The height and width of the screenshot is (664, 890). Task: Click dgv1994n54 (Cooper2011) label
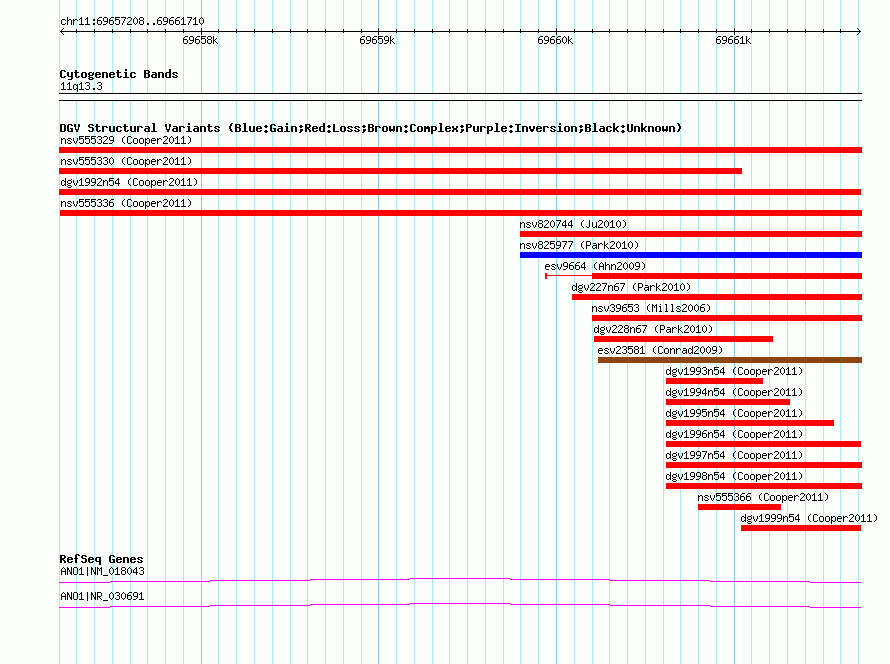[734, 392]
